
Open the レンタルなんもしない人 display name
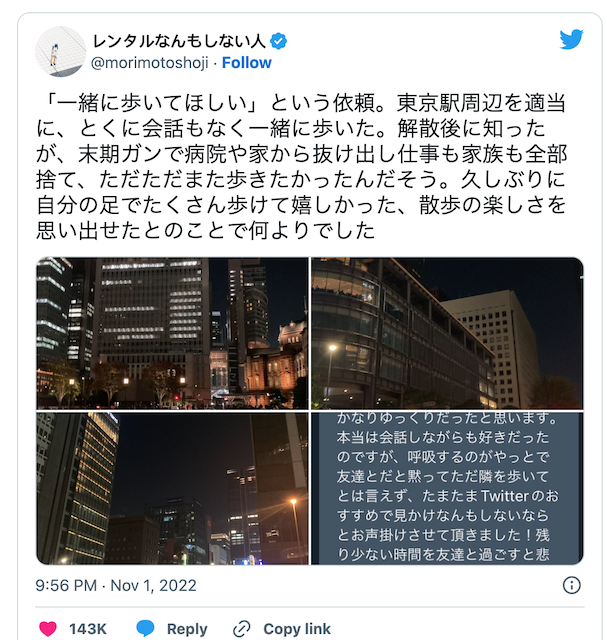(179, 41)
